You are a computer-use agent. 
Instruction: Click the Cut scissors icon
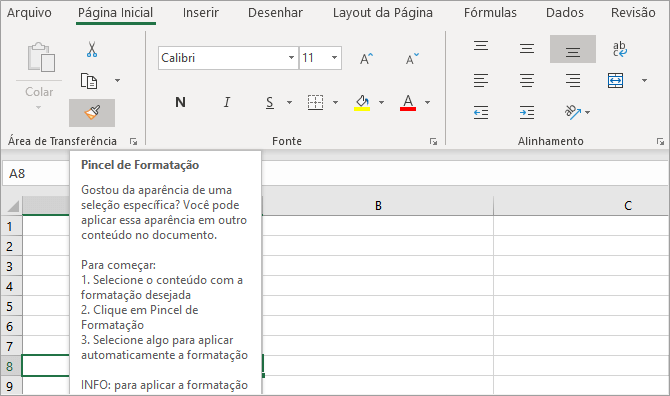[91, 50]
